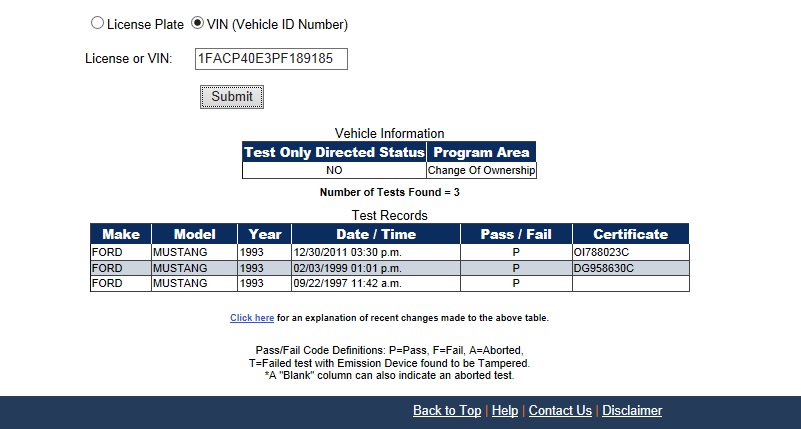Image resolution: width=801 pixels, height=429 pixels.
Task: Open the Help link in footer
Action: 505,411
